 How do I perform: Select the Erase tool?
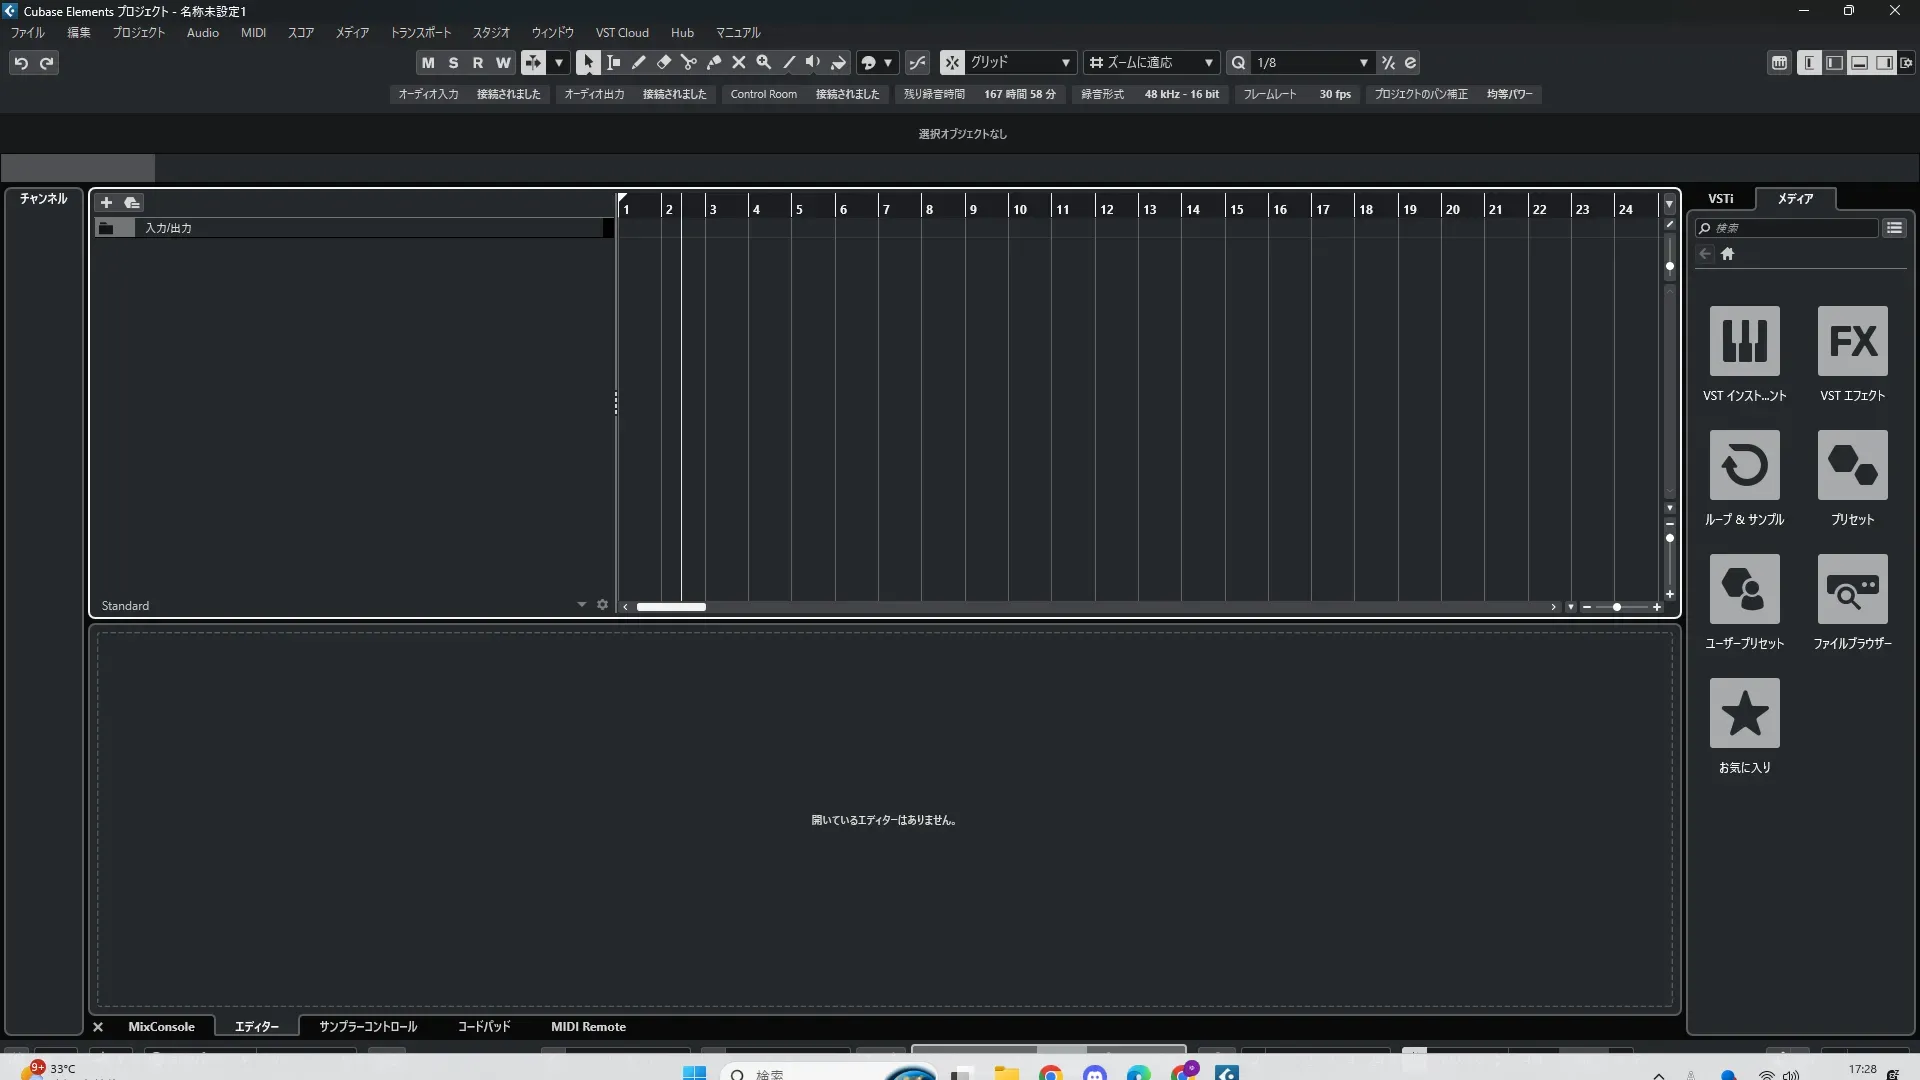[664, 62]
